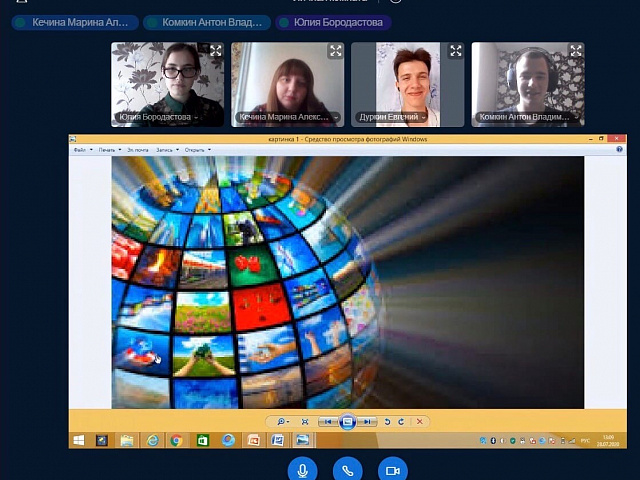Open the Печать menu in Photo Viewer
This screenshot has width=640, height=480.
click(109, 150)
